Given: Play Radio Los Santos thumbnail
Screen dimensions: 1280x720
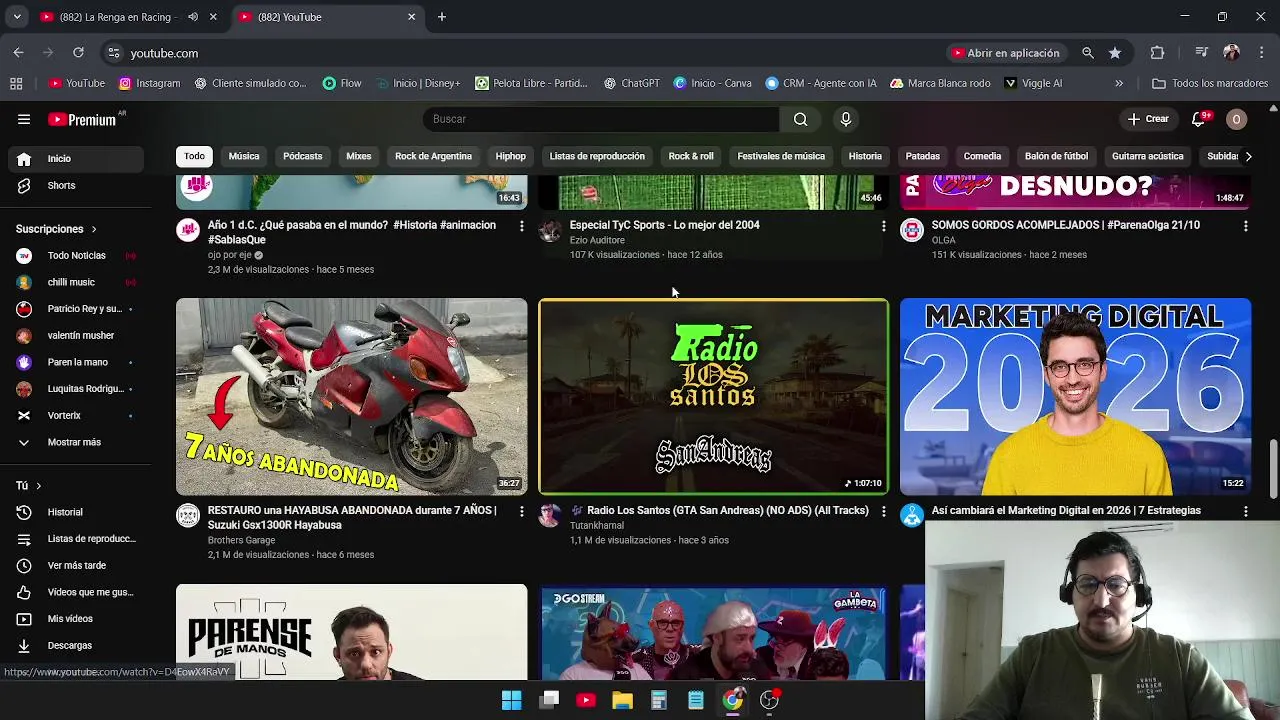Looking at the screenshot, I should click(x=713, y=397).
